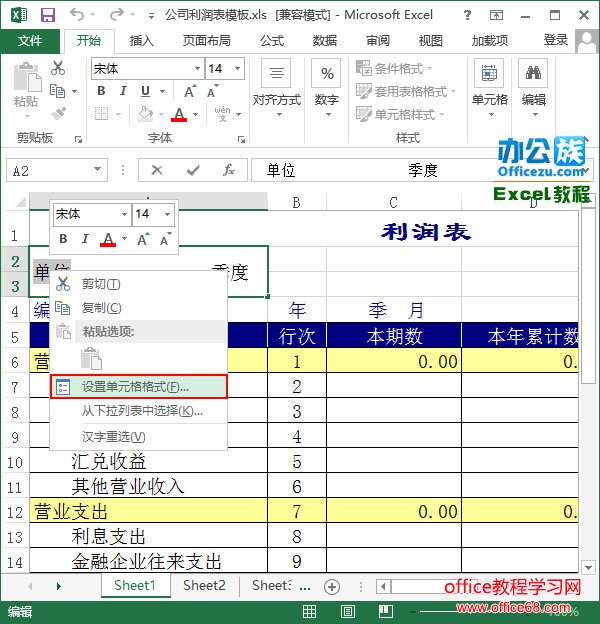The width and height of the screenshot is (600, 624).
Task: Open conditional formatting 条件格式 dropdown
Action: [394, 68]
